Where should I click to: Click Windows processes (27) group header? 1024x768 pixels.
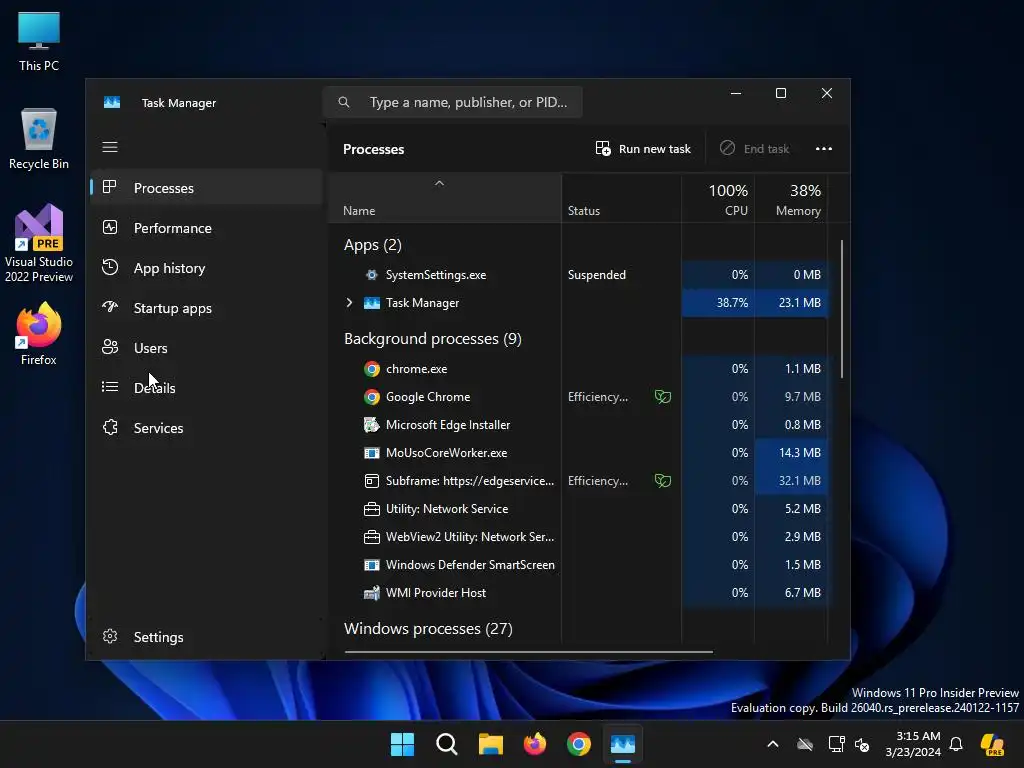click(428, 629)
